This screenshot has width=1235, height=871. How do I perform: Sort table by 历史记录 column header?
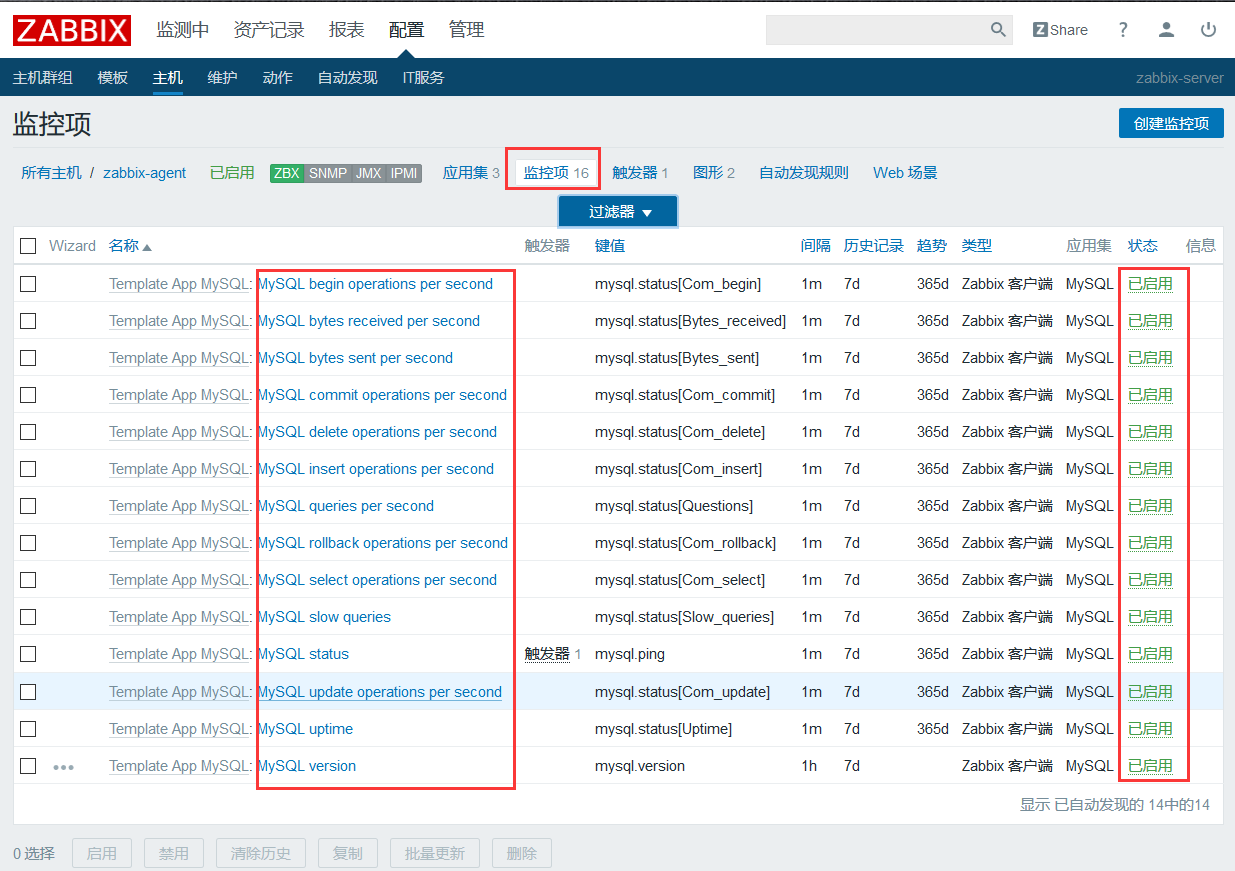(874, 246)
